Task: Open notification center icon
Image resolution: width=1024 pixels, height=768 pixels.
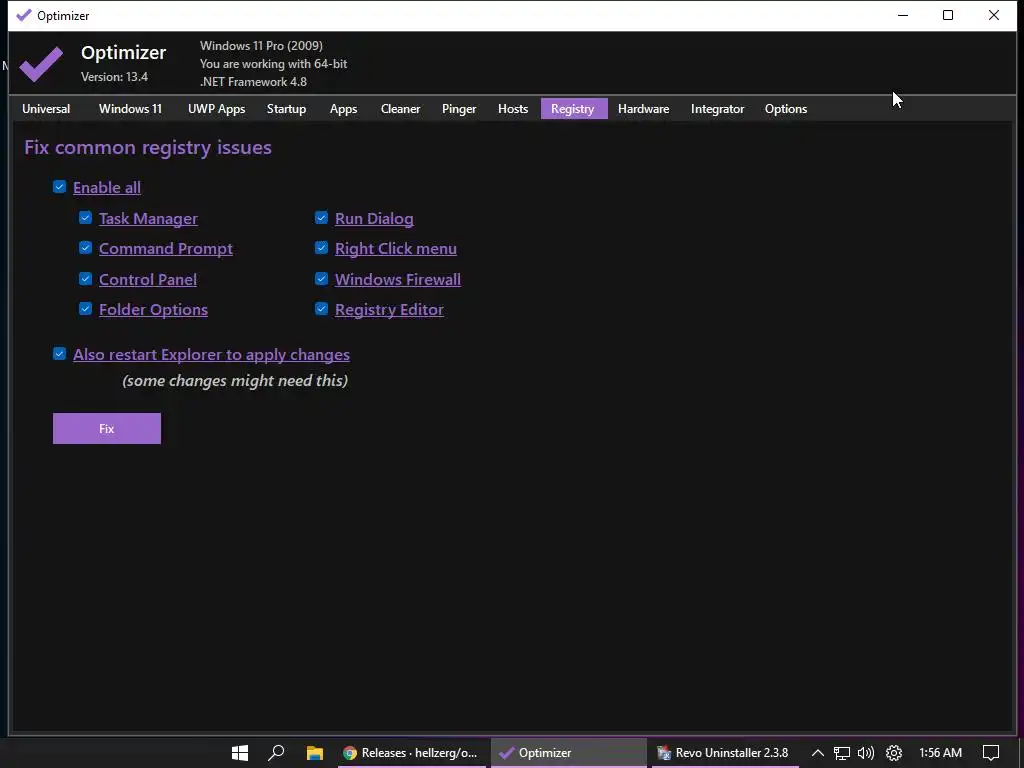Action: point(991,753)
